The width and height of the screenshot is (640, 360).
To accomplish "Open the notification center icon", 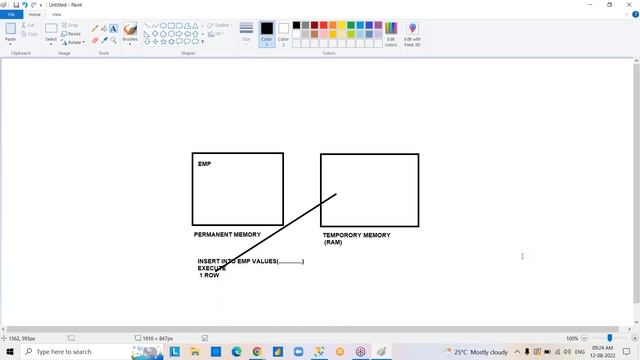I will pos(627,351).
